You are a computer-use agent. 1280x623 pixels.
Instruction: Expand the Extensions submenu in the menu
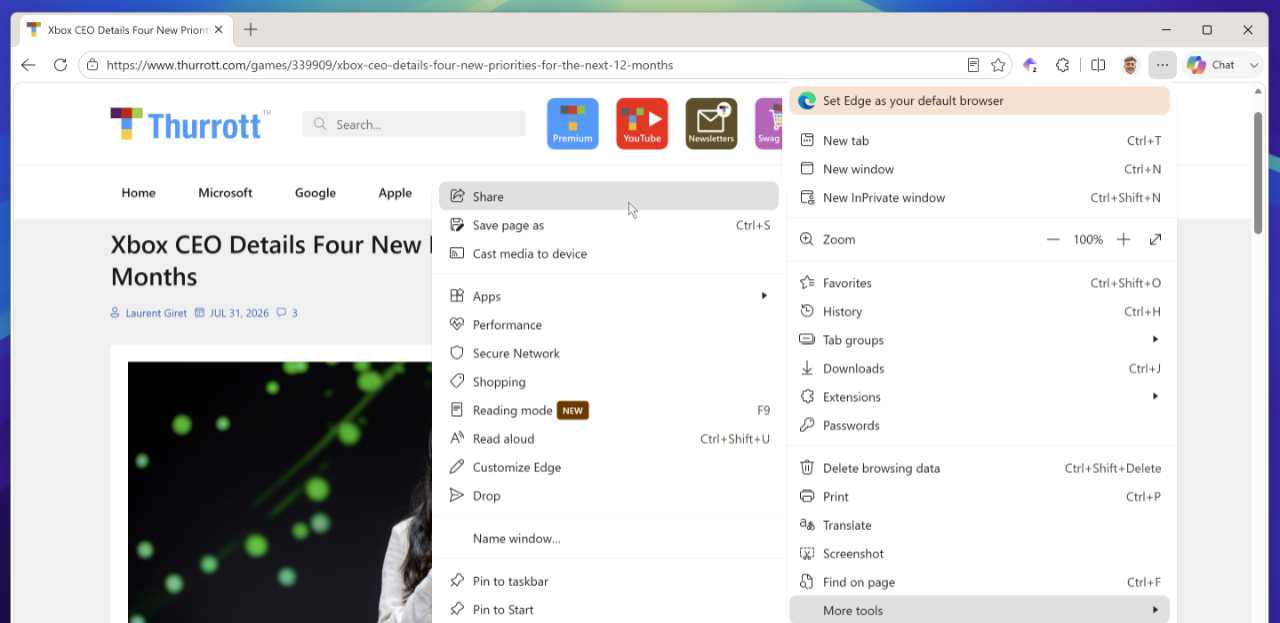click(x=979, y=397)
